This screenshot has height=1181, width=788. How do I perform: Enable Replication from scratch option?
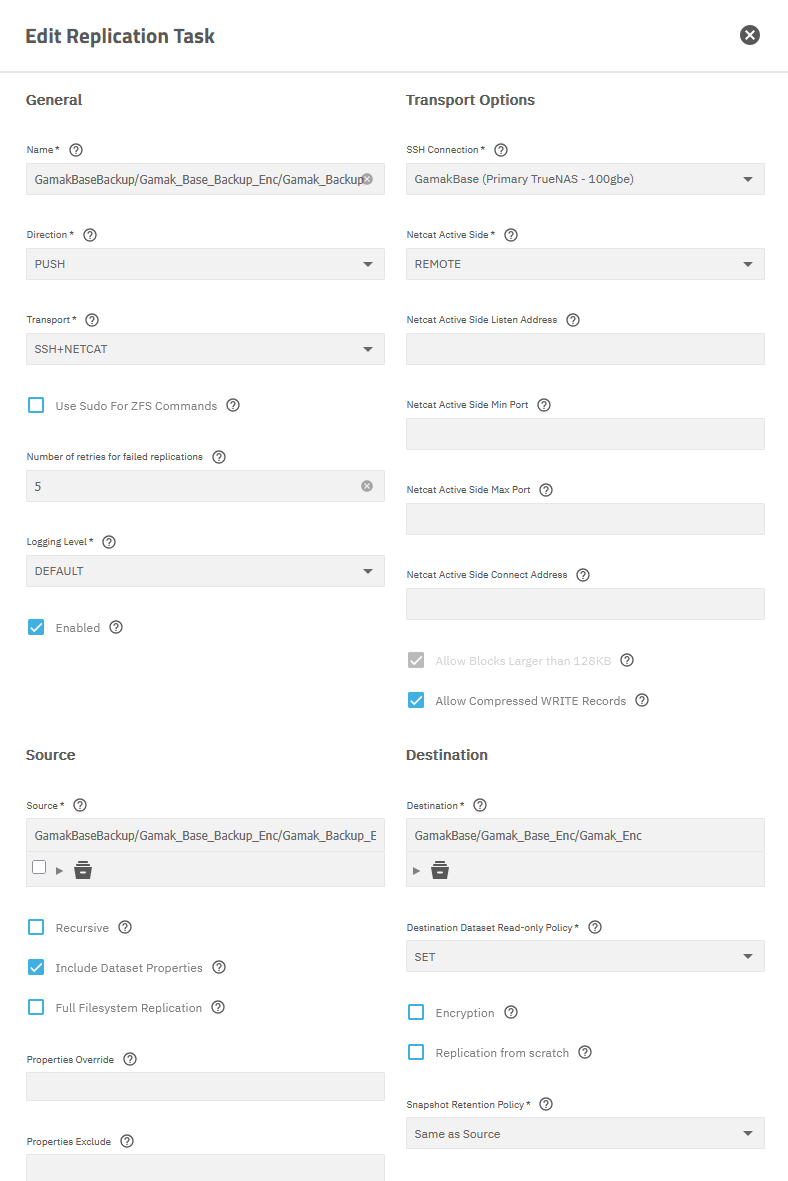tap(416, 1052)
